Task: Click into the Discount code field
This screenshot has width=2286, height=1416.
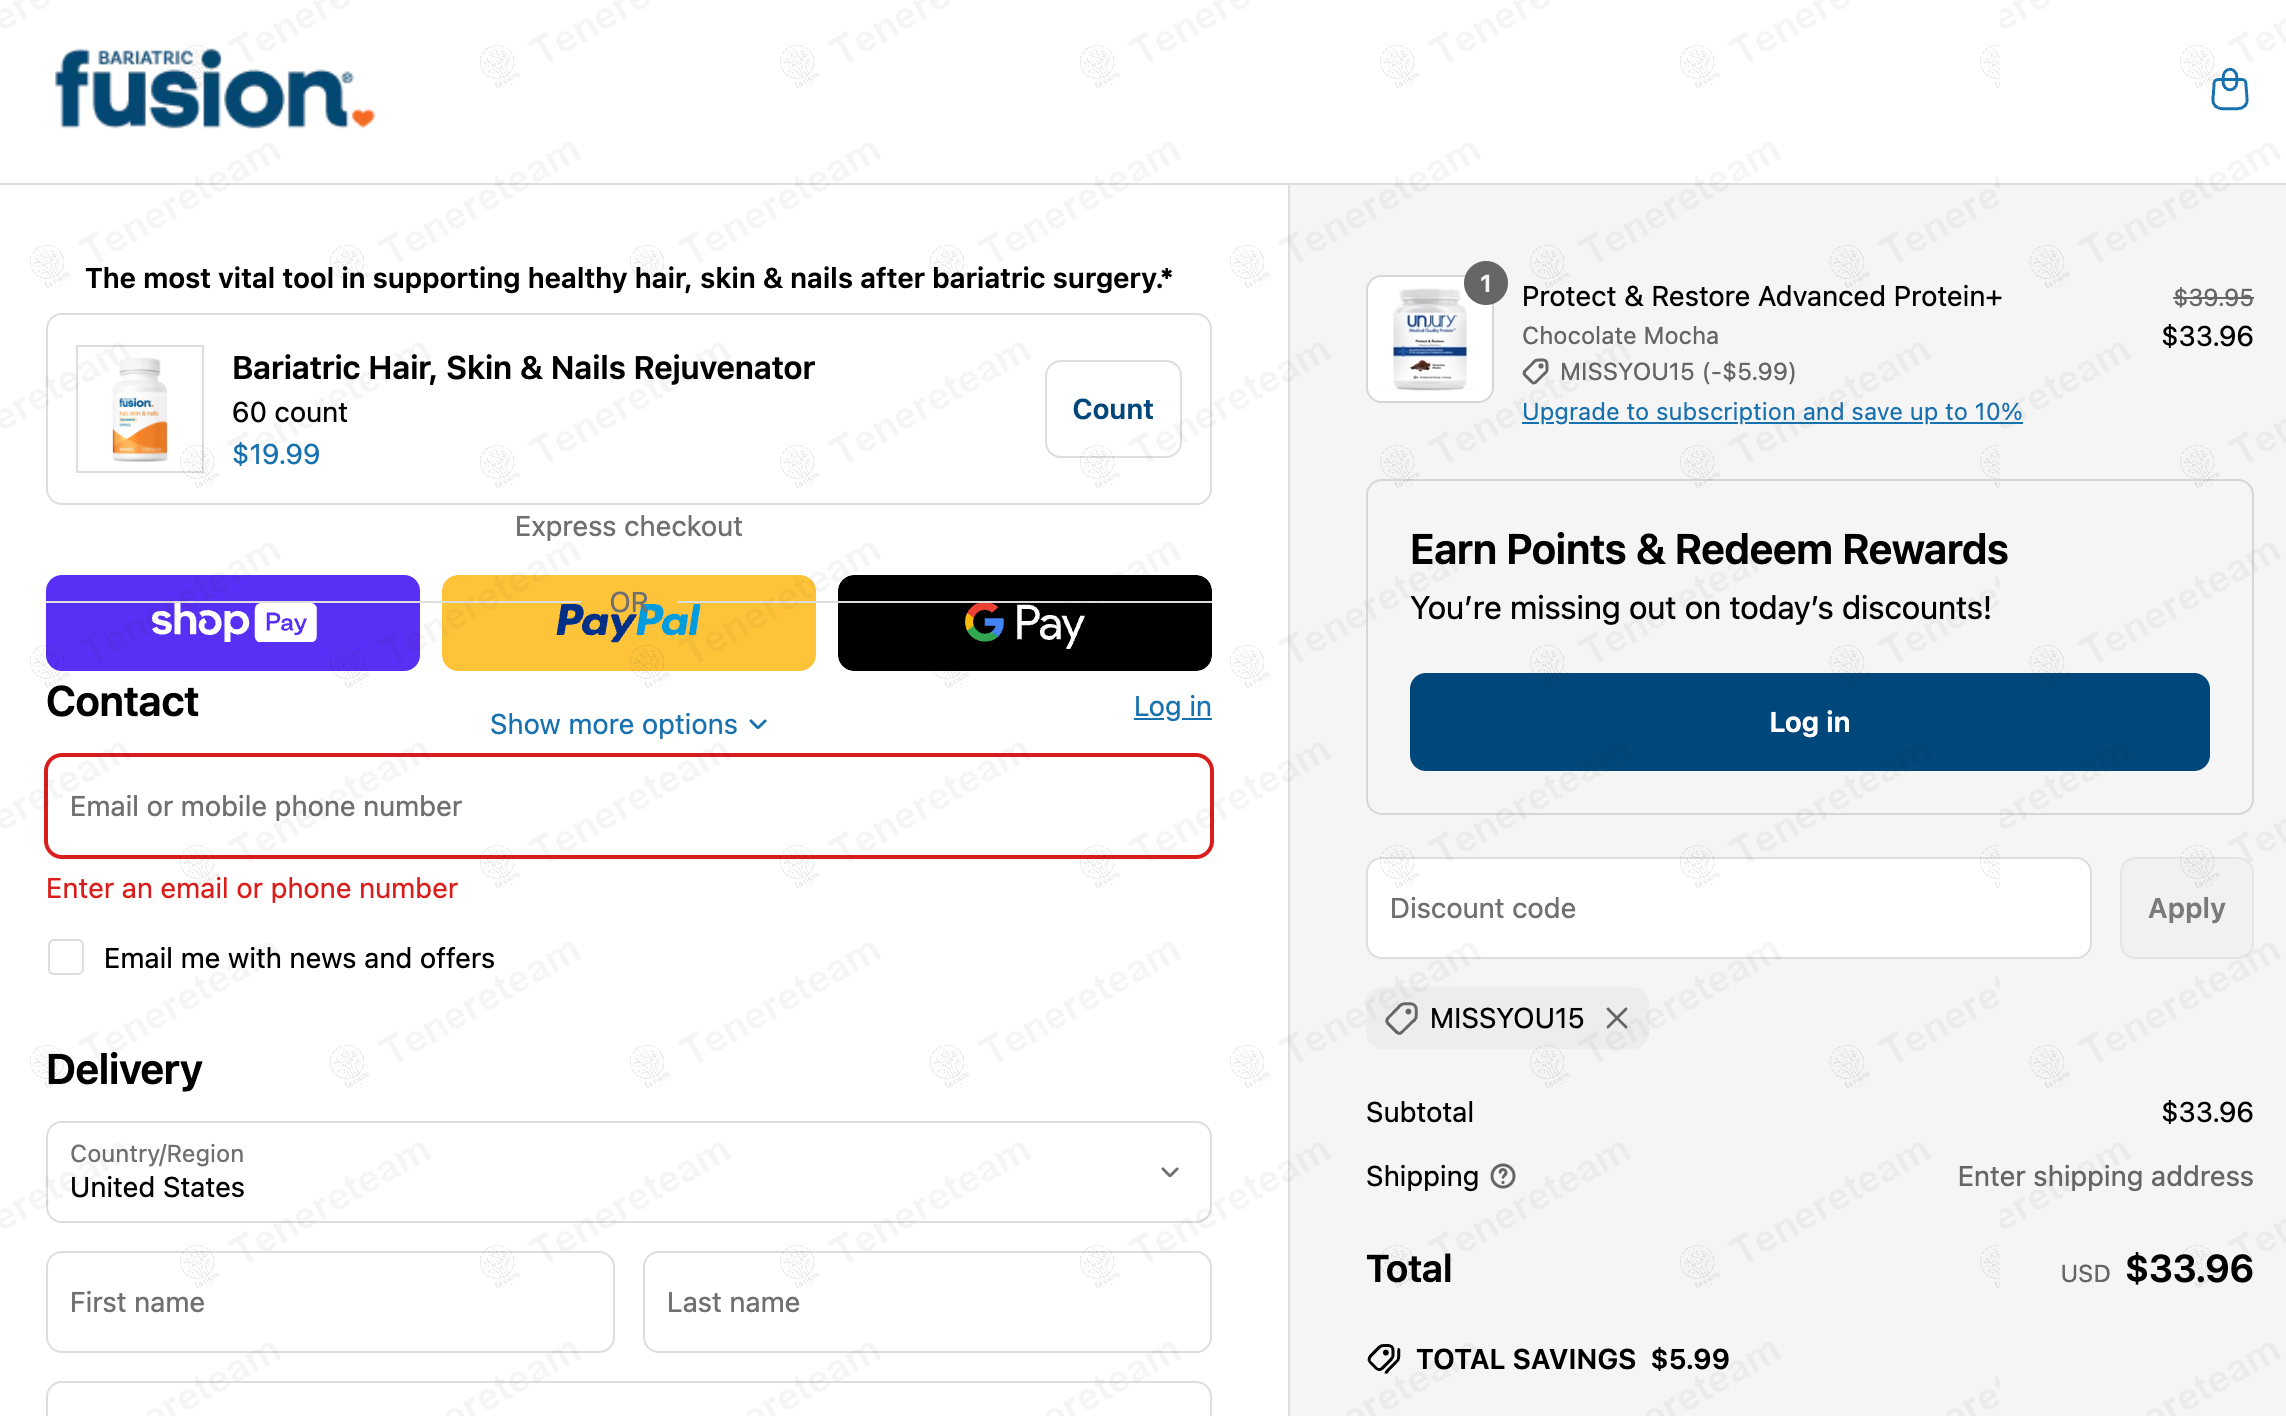Action: coord(1728,908)
